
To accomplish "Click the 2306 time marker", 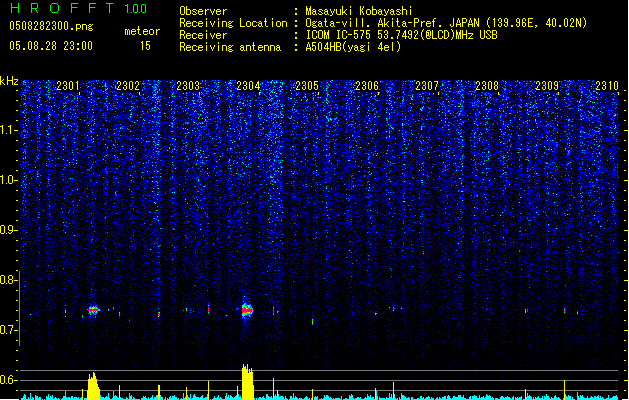I will pos(367,86).
